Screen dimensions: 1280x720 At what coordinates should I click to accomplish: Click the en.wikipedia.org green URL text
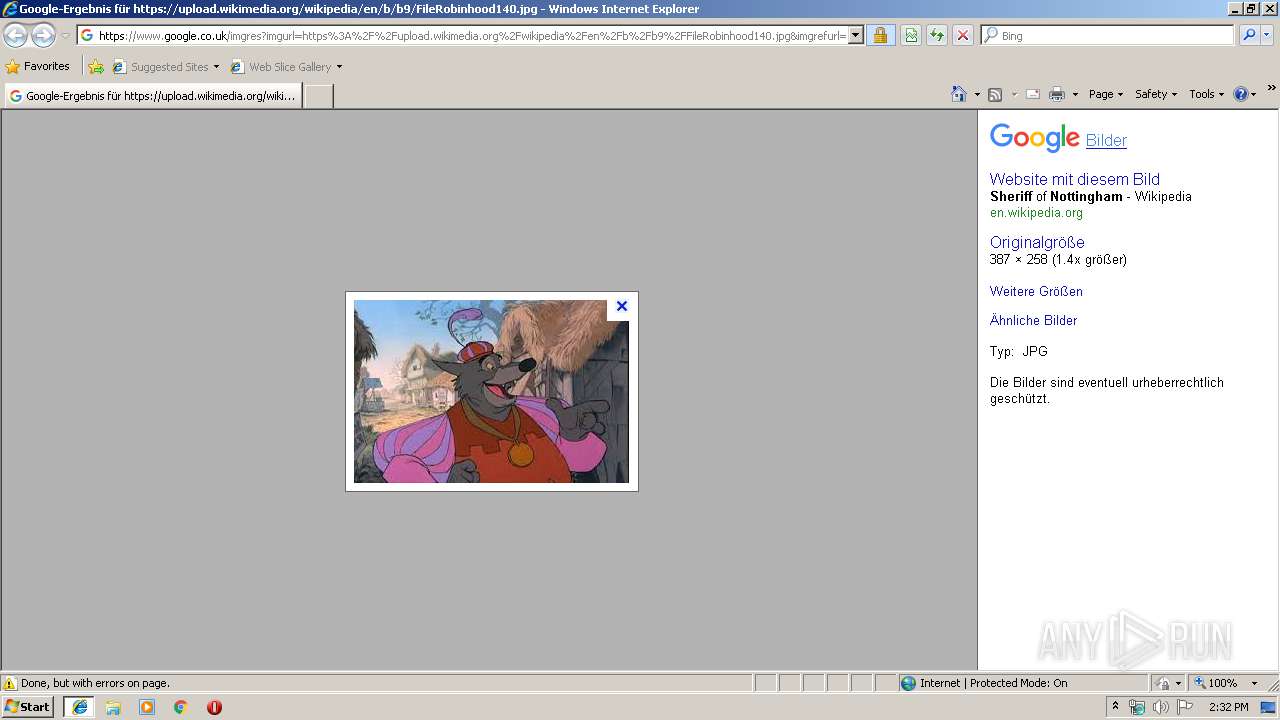pos(1036,213)
